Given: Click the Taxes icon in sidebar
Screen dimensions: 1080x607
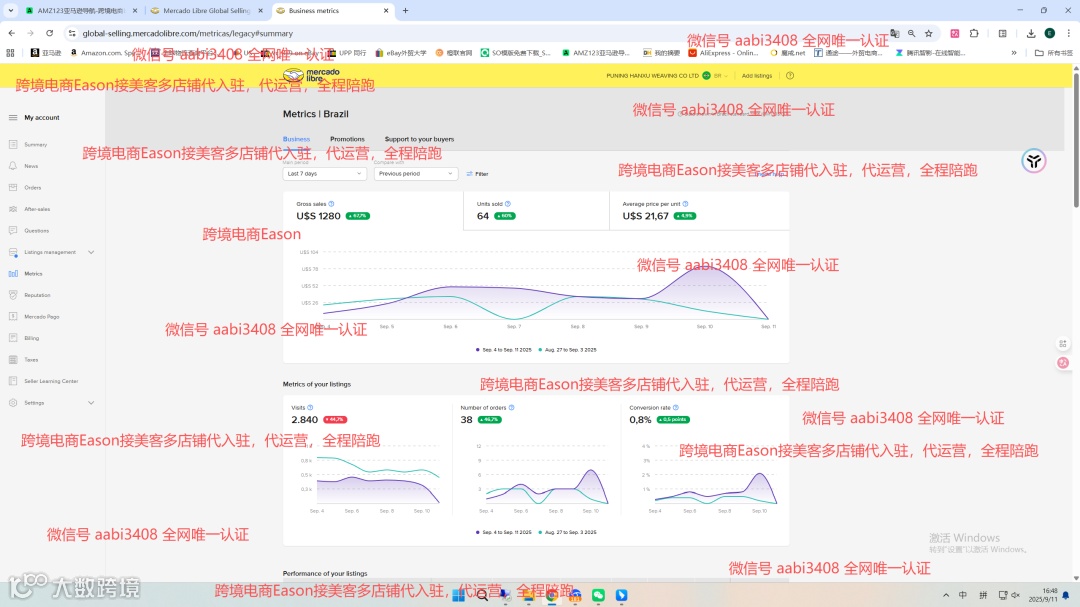Looking at the screenshot, I should click(13, 360).
